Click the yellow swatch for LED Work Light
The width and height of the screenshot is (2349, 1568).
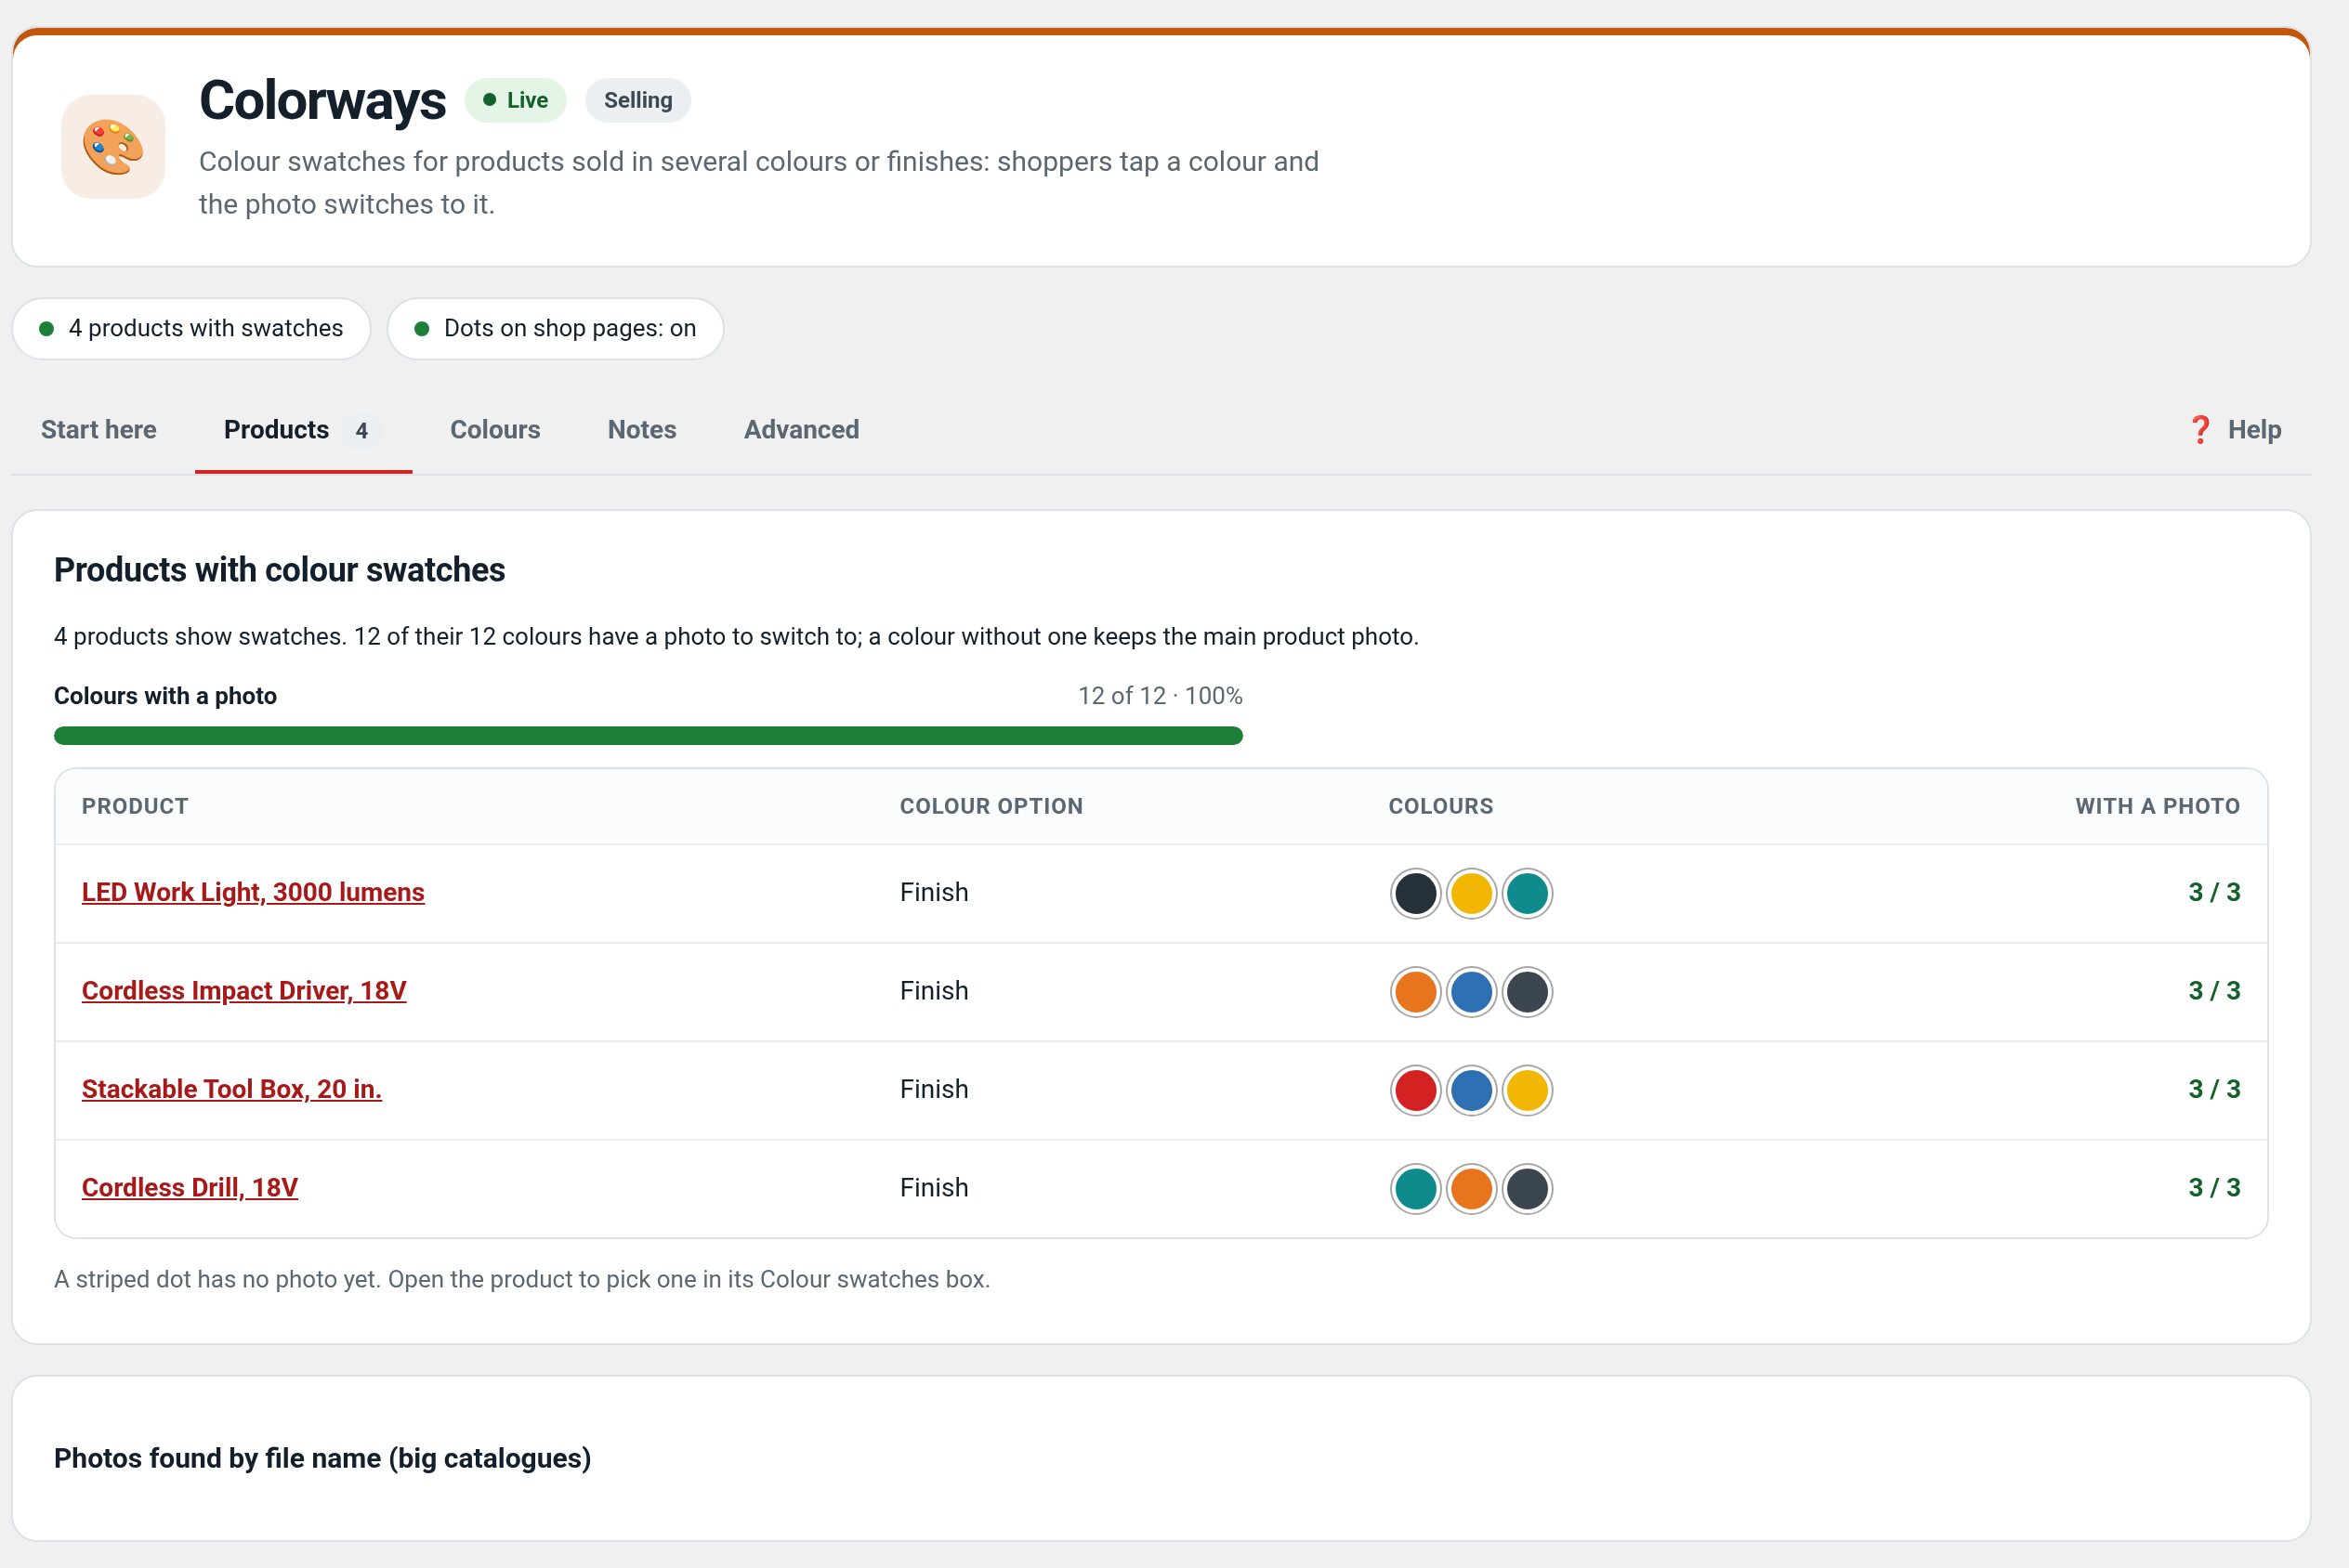(1471, 893)
